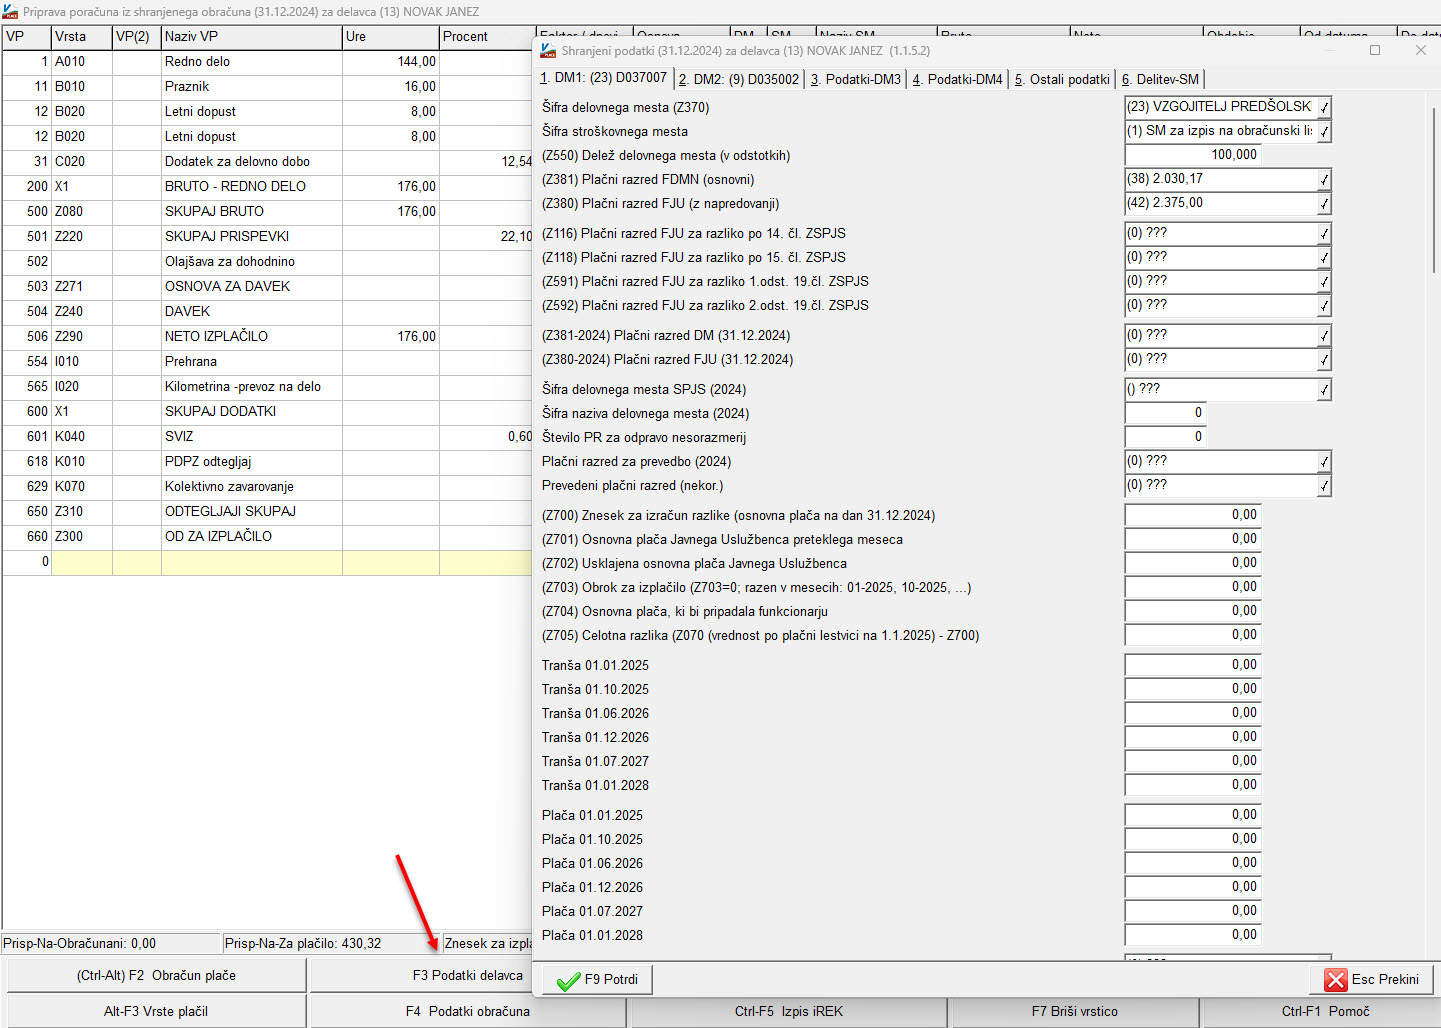The image size is (1441, 1028).
Task: Switch to the DM2: (9) D035002 tab
Action: (x=738, y=79)
